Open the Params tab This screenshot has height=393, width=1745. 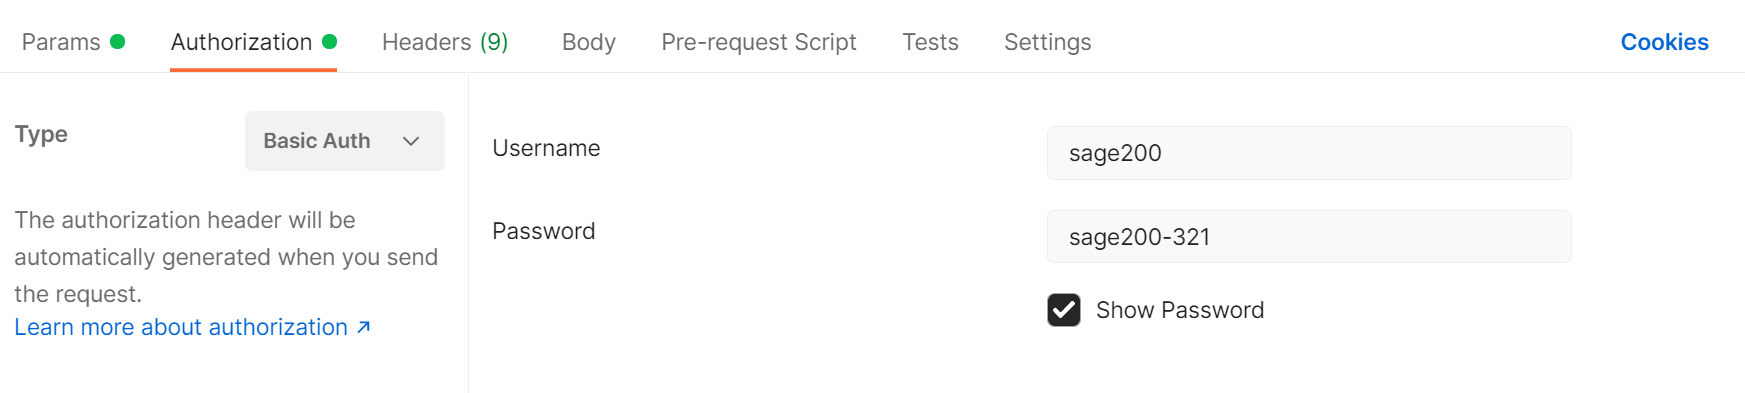click(x=73, y=42)
